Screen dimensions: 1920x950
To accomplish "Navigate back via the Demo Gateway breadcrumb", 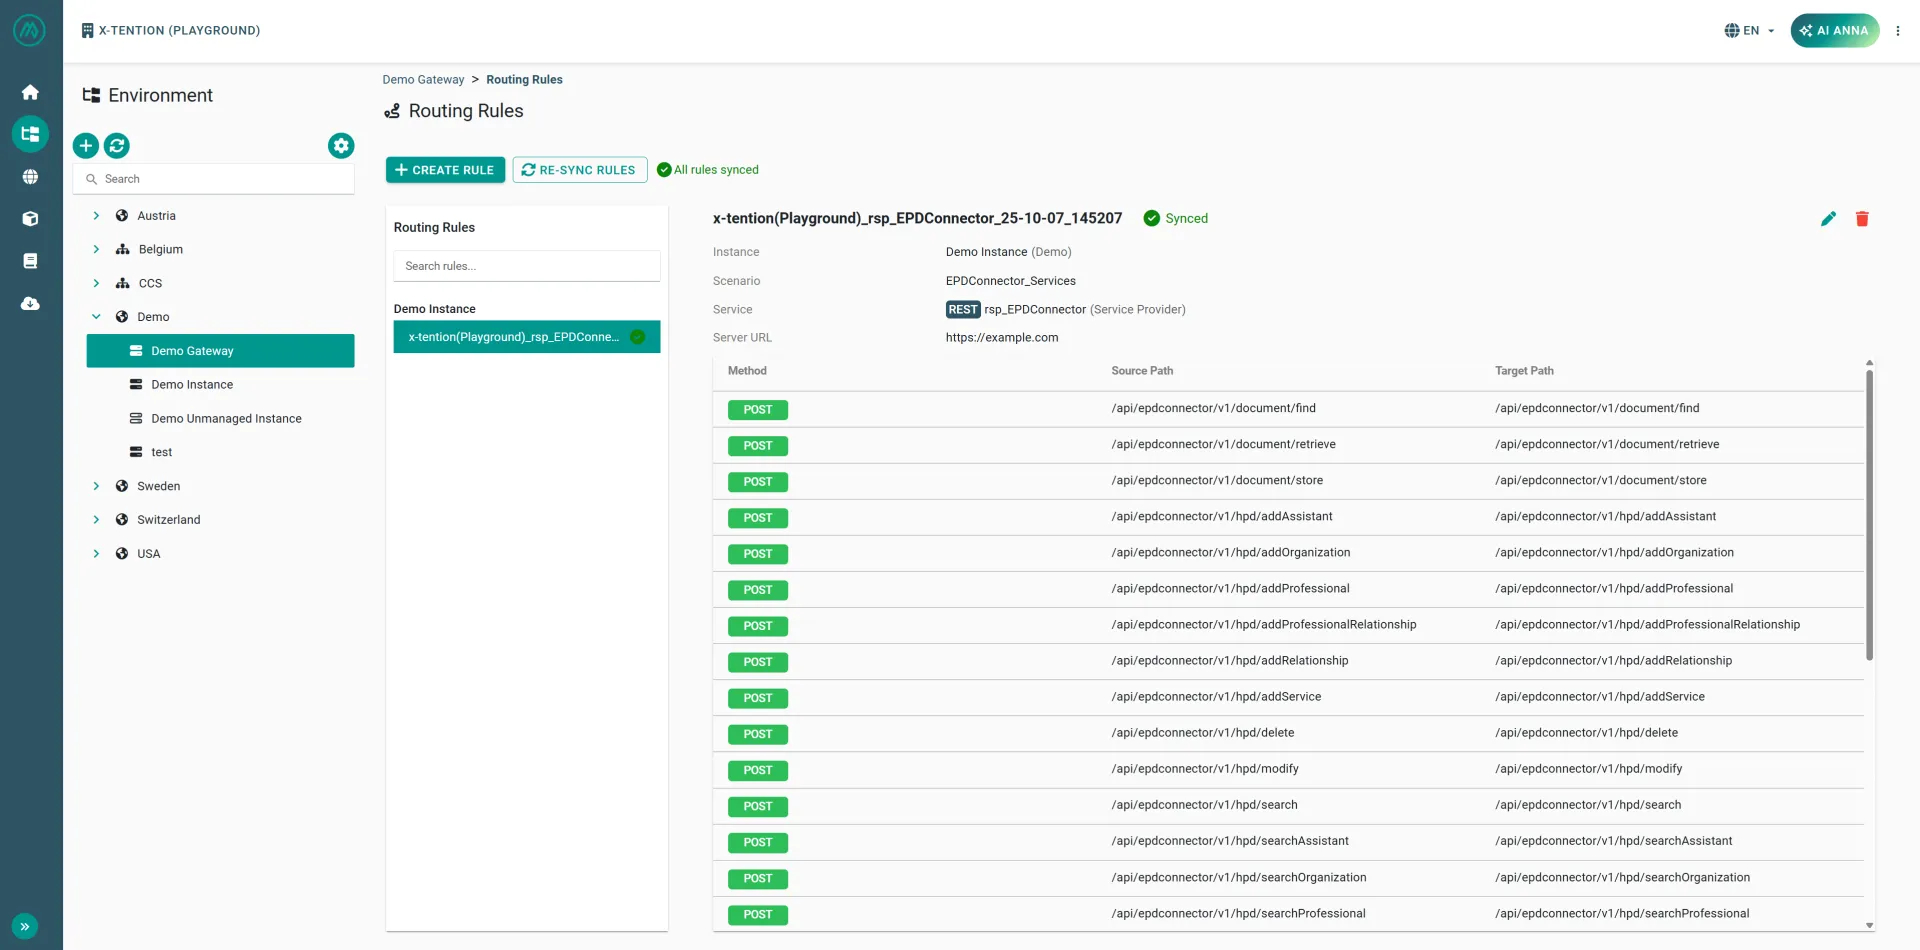I will (x=423, y=79).
